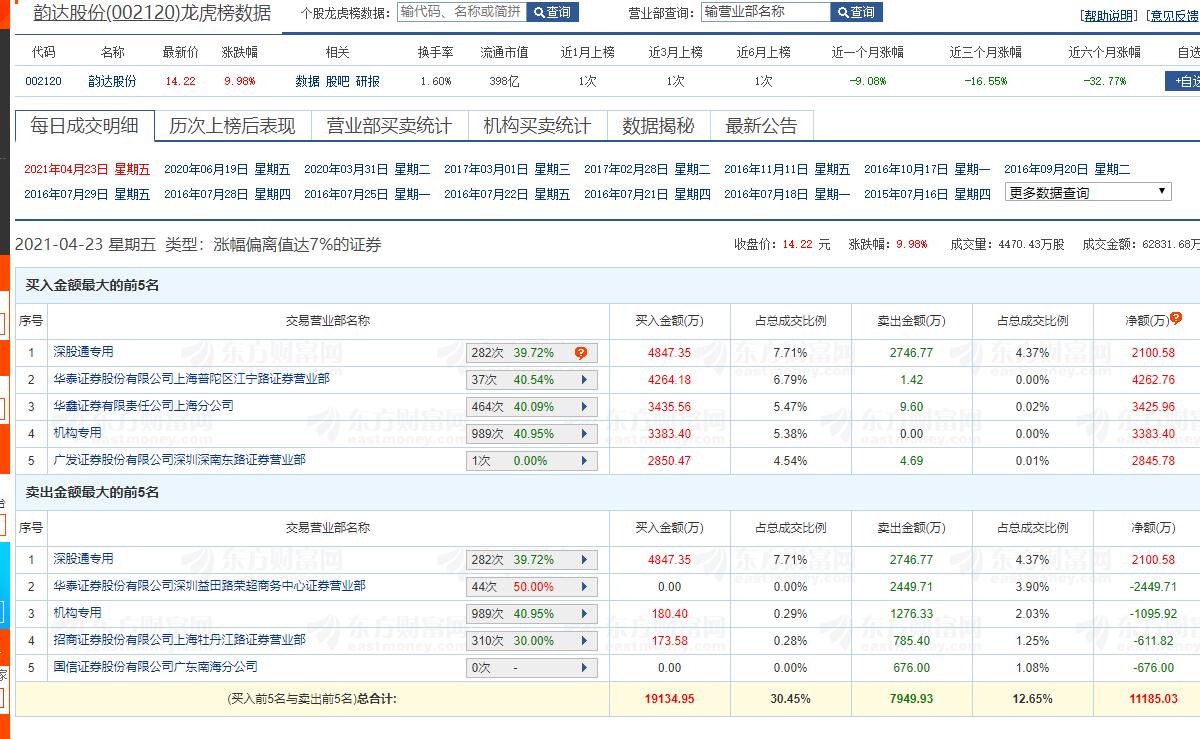Open the 意见反馈 link

pyautogui.click(x=1172, y=16)
